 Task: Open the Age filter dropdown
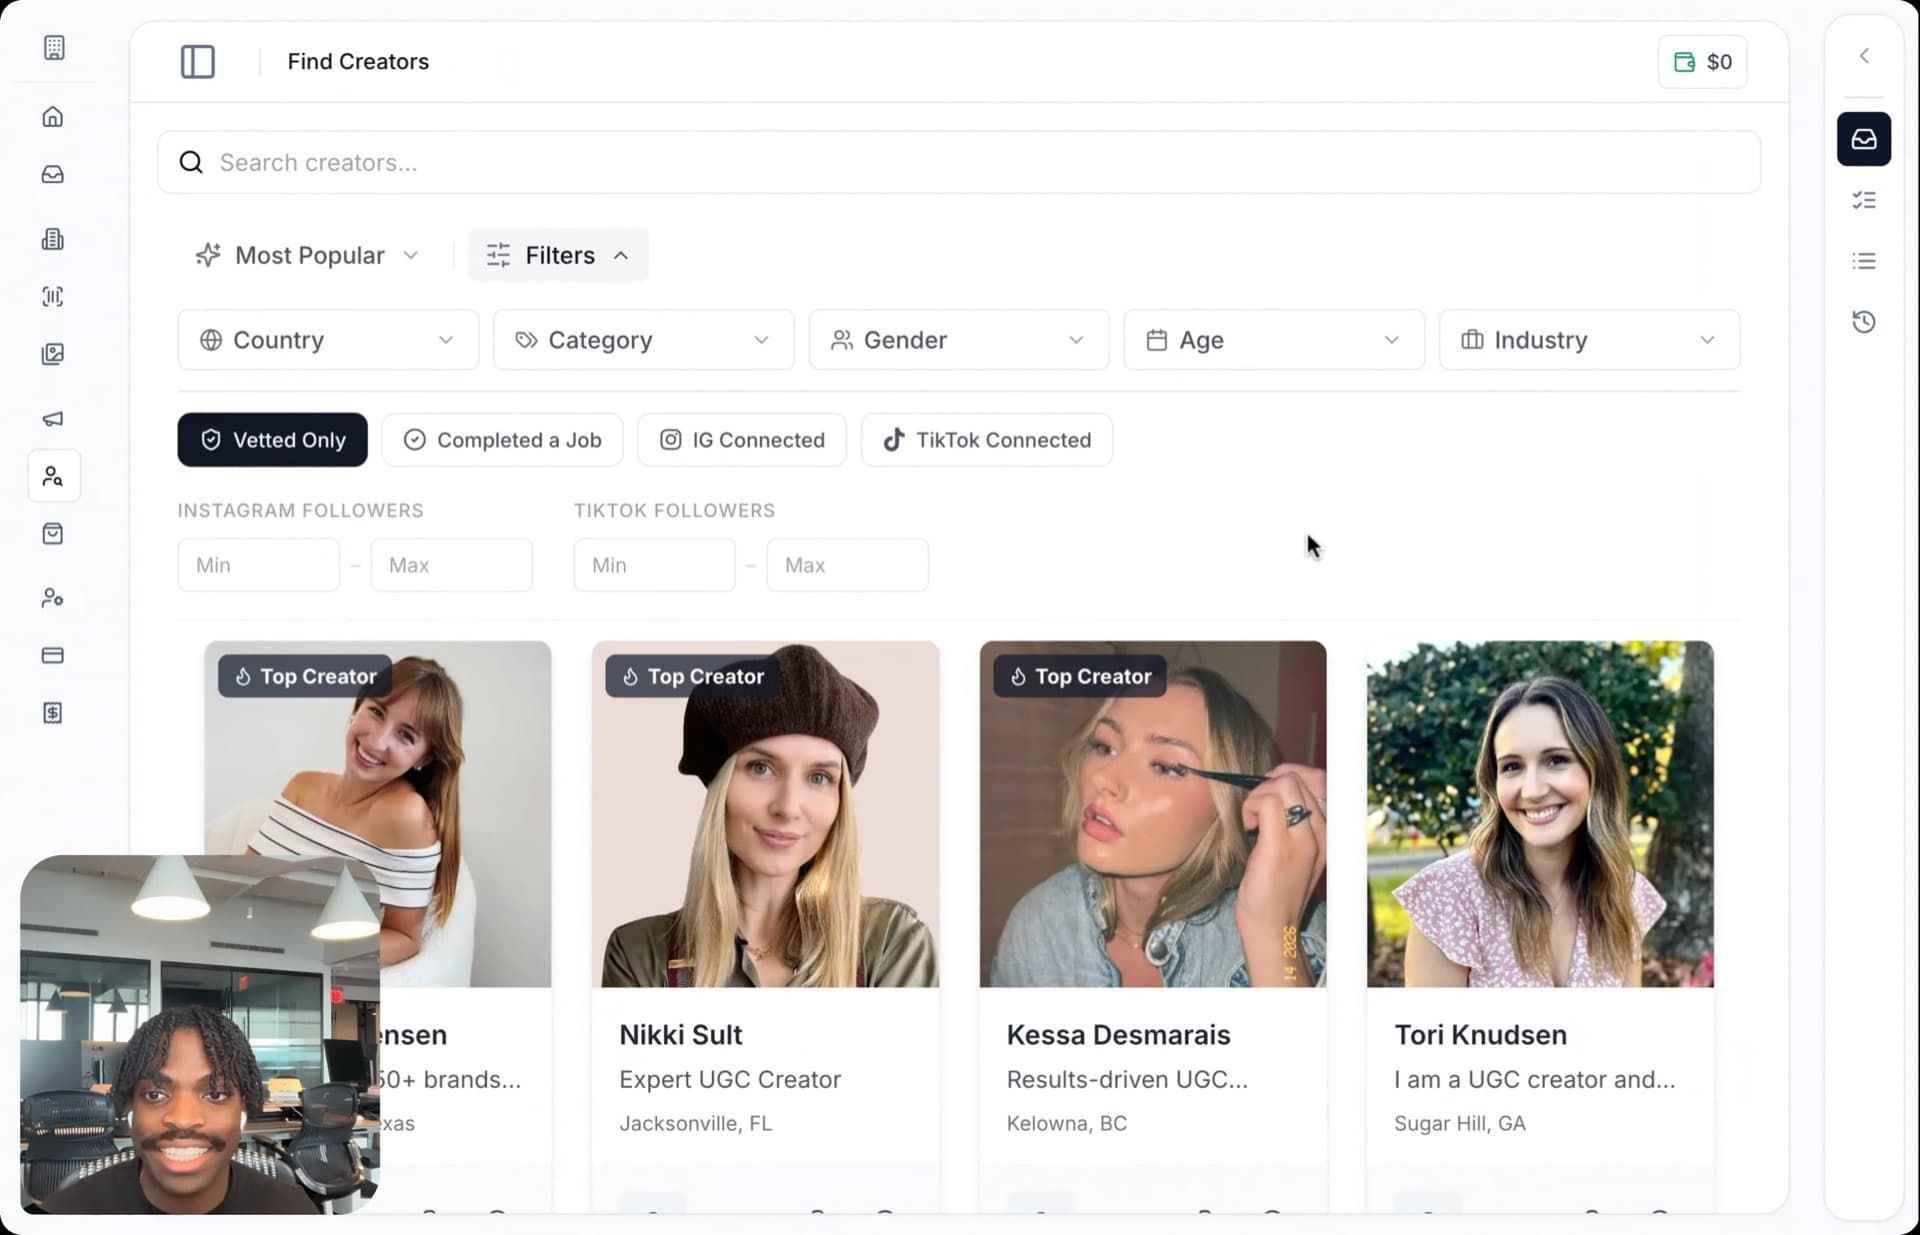[1274, 340]
